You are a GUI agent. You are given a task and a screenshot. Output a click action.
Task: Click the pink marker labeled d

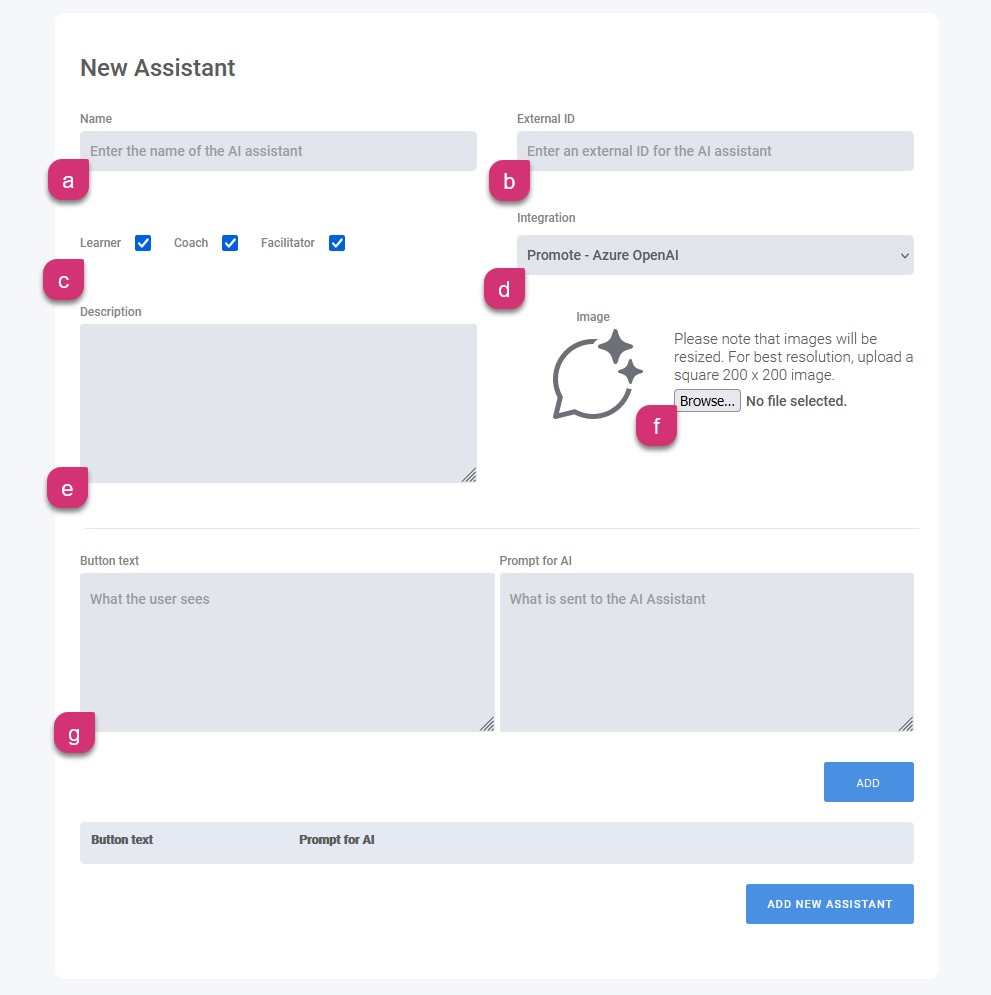[x=504, y=290]
